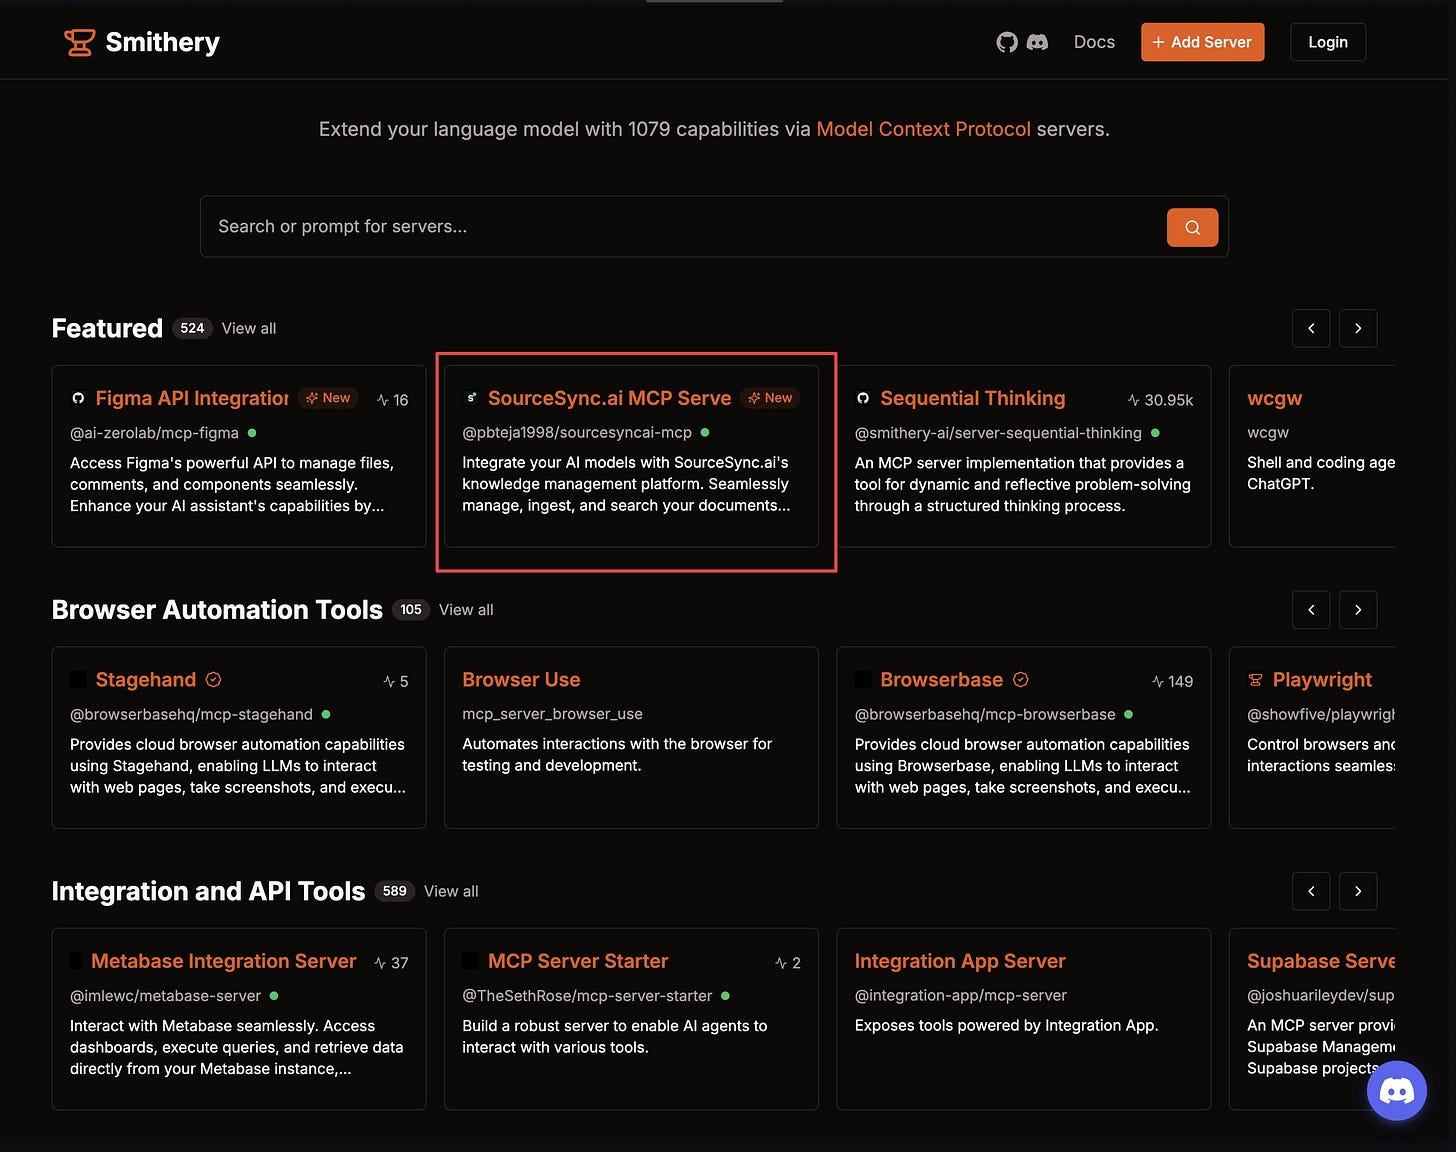Screen dimensions: 1456x1152
Task: Click the orange search magnifier button
Action: tap(1192, 227)
